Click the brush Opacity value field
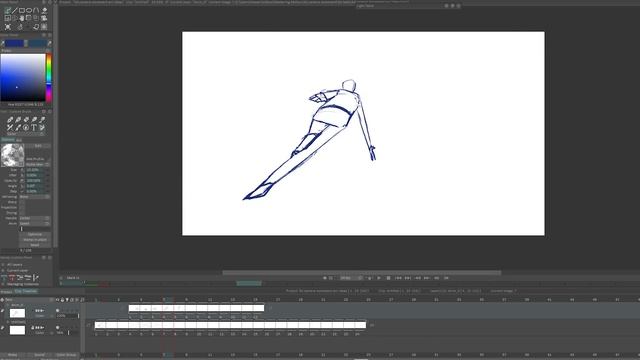 (x=34, y=181)
